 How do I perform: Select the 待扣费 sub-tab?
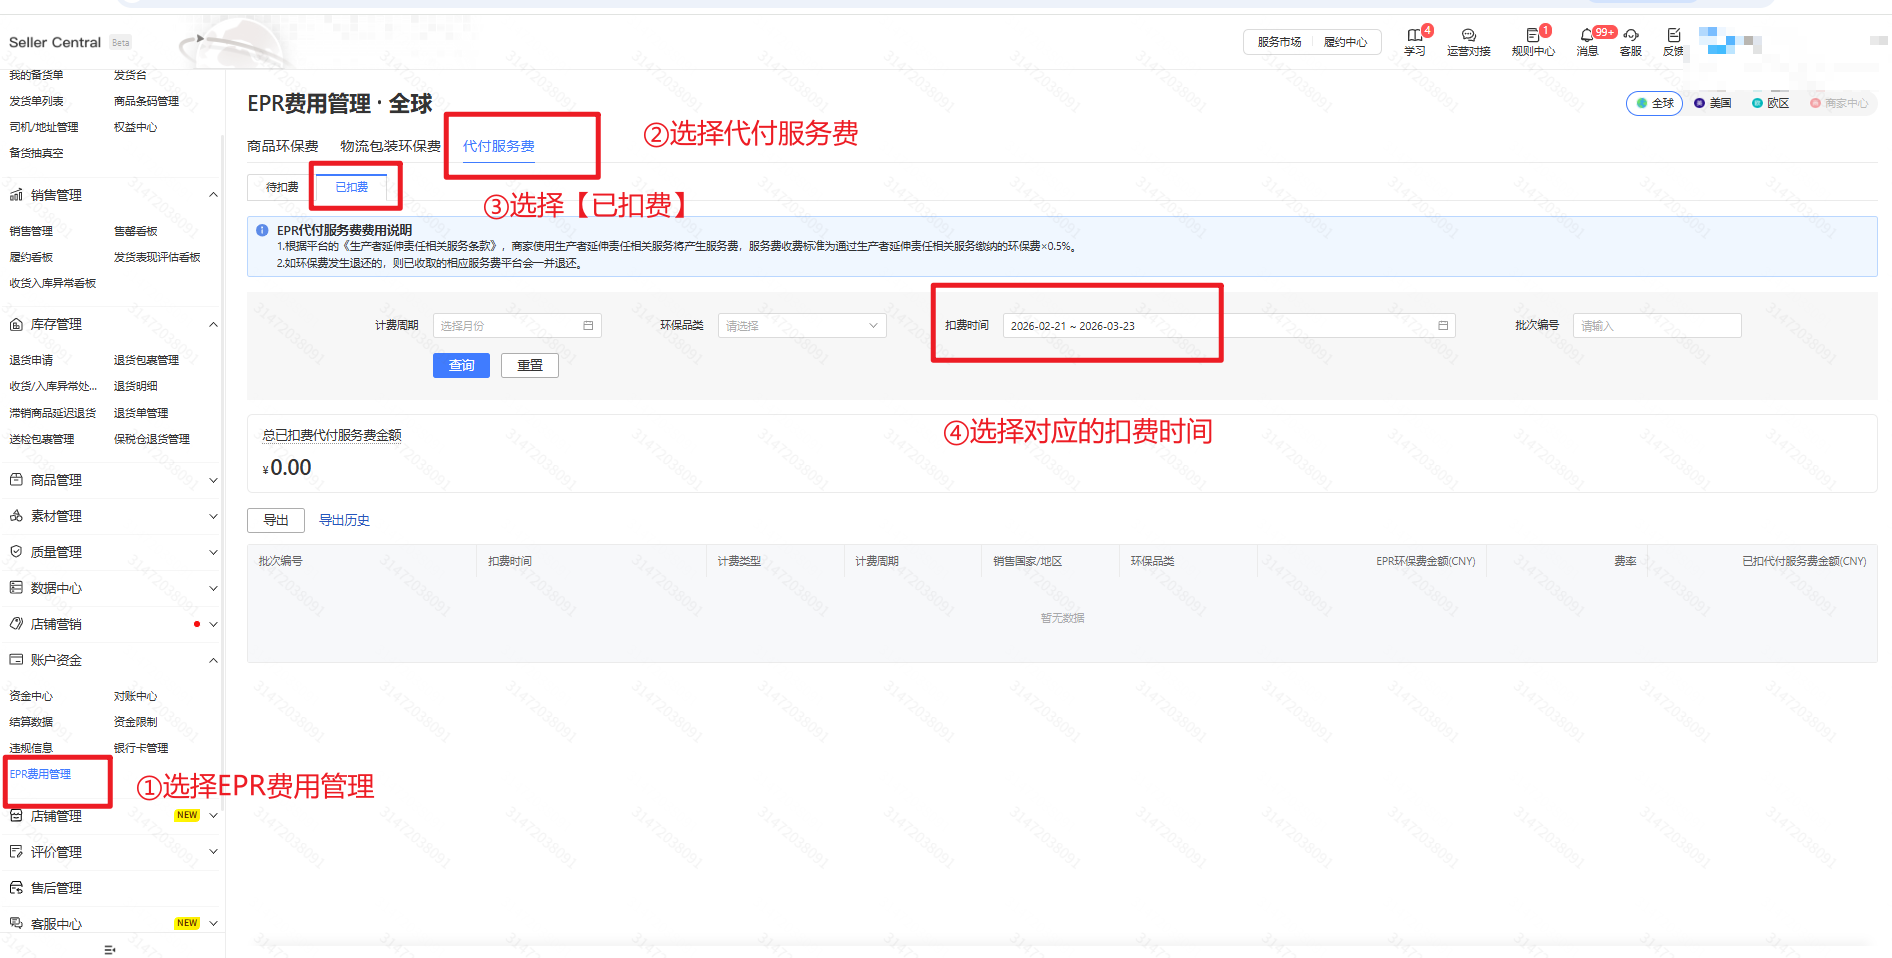click(x=282, y=187)
